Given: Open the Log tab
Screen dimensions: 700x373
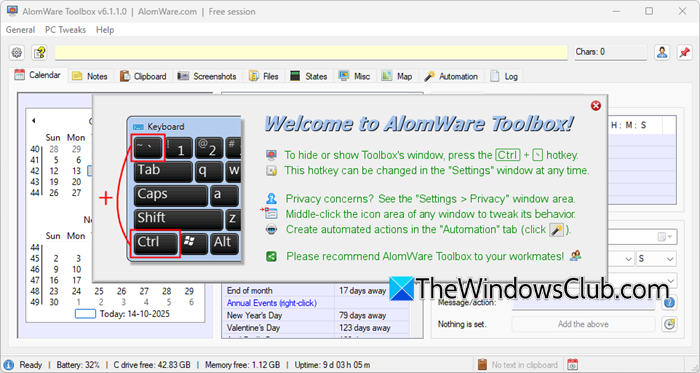Looking at the screenshot, I should [504, 76].
